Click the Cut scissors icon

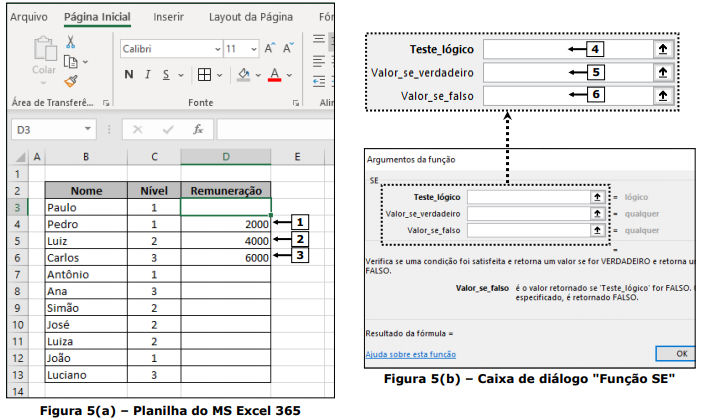pos(71,42)
